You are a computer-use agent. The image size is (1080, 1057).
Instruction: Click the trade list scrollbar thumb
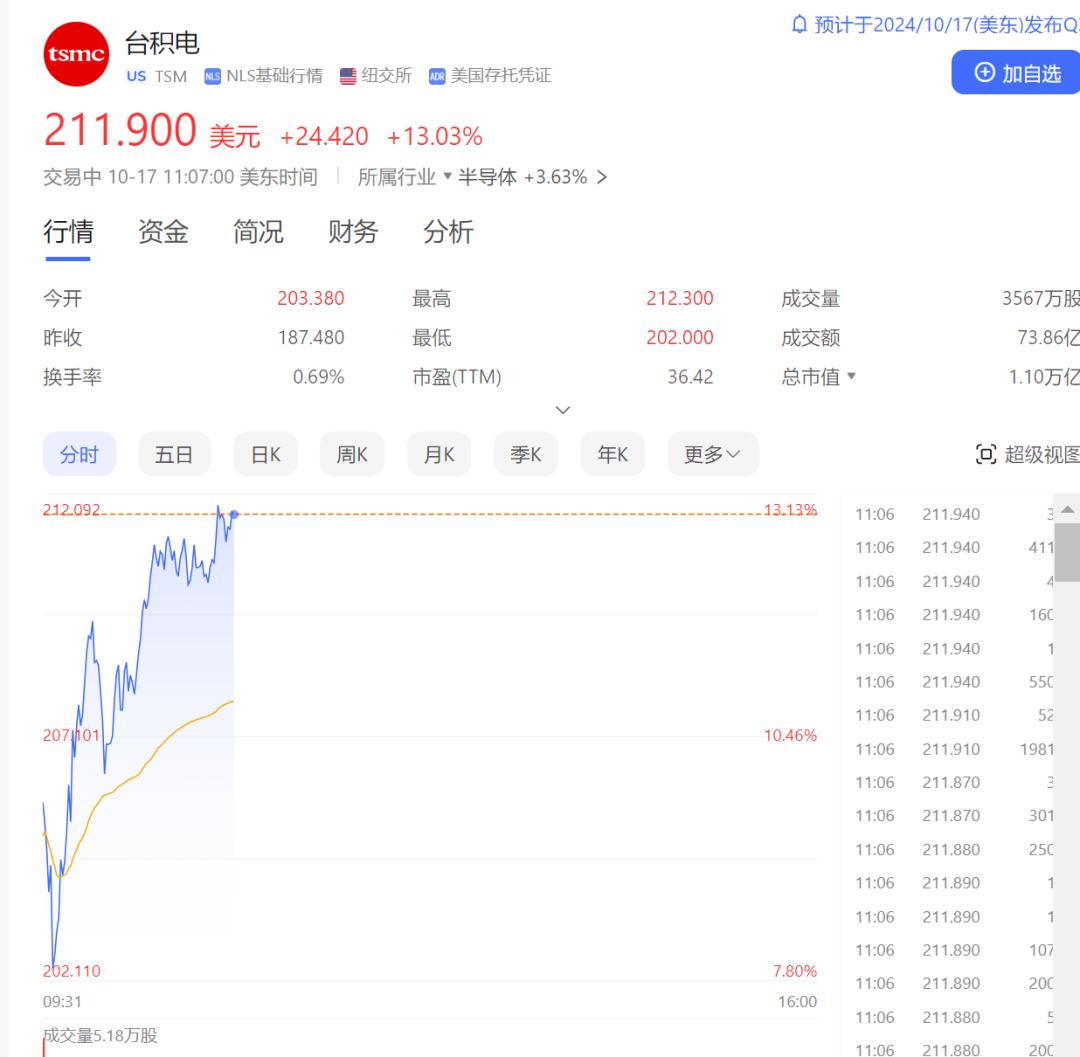click(x=1068, y=552)
